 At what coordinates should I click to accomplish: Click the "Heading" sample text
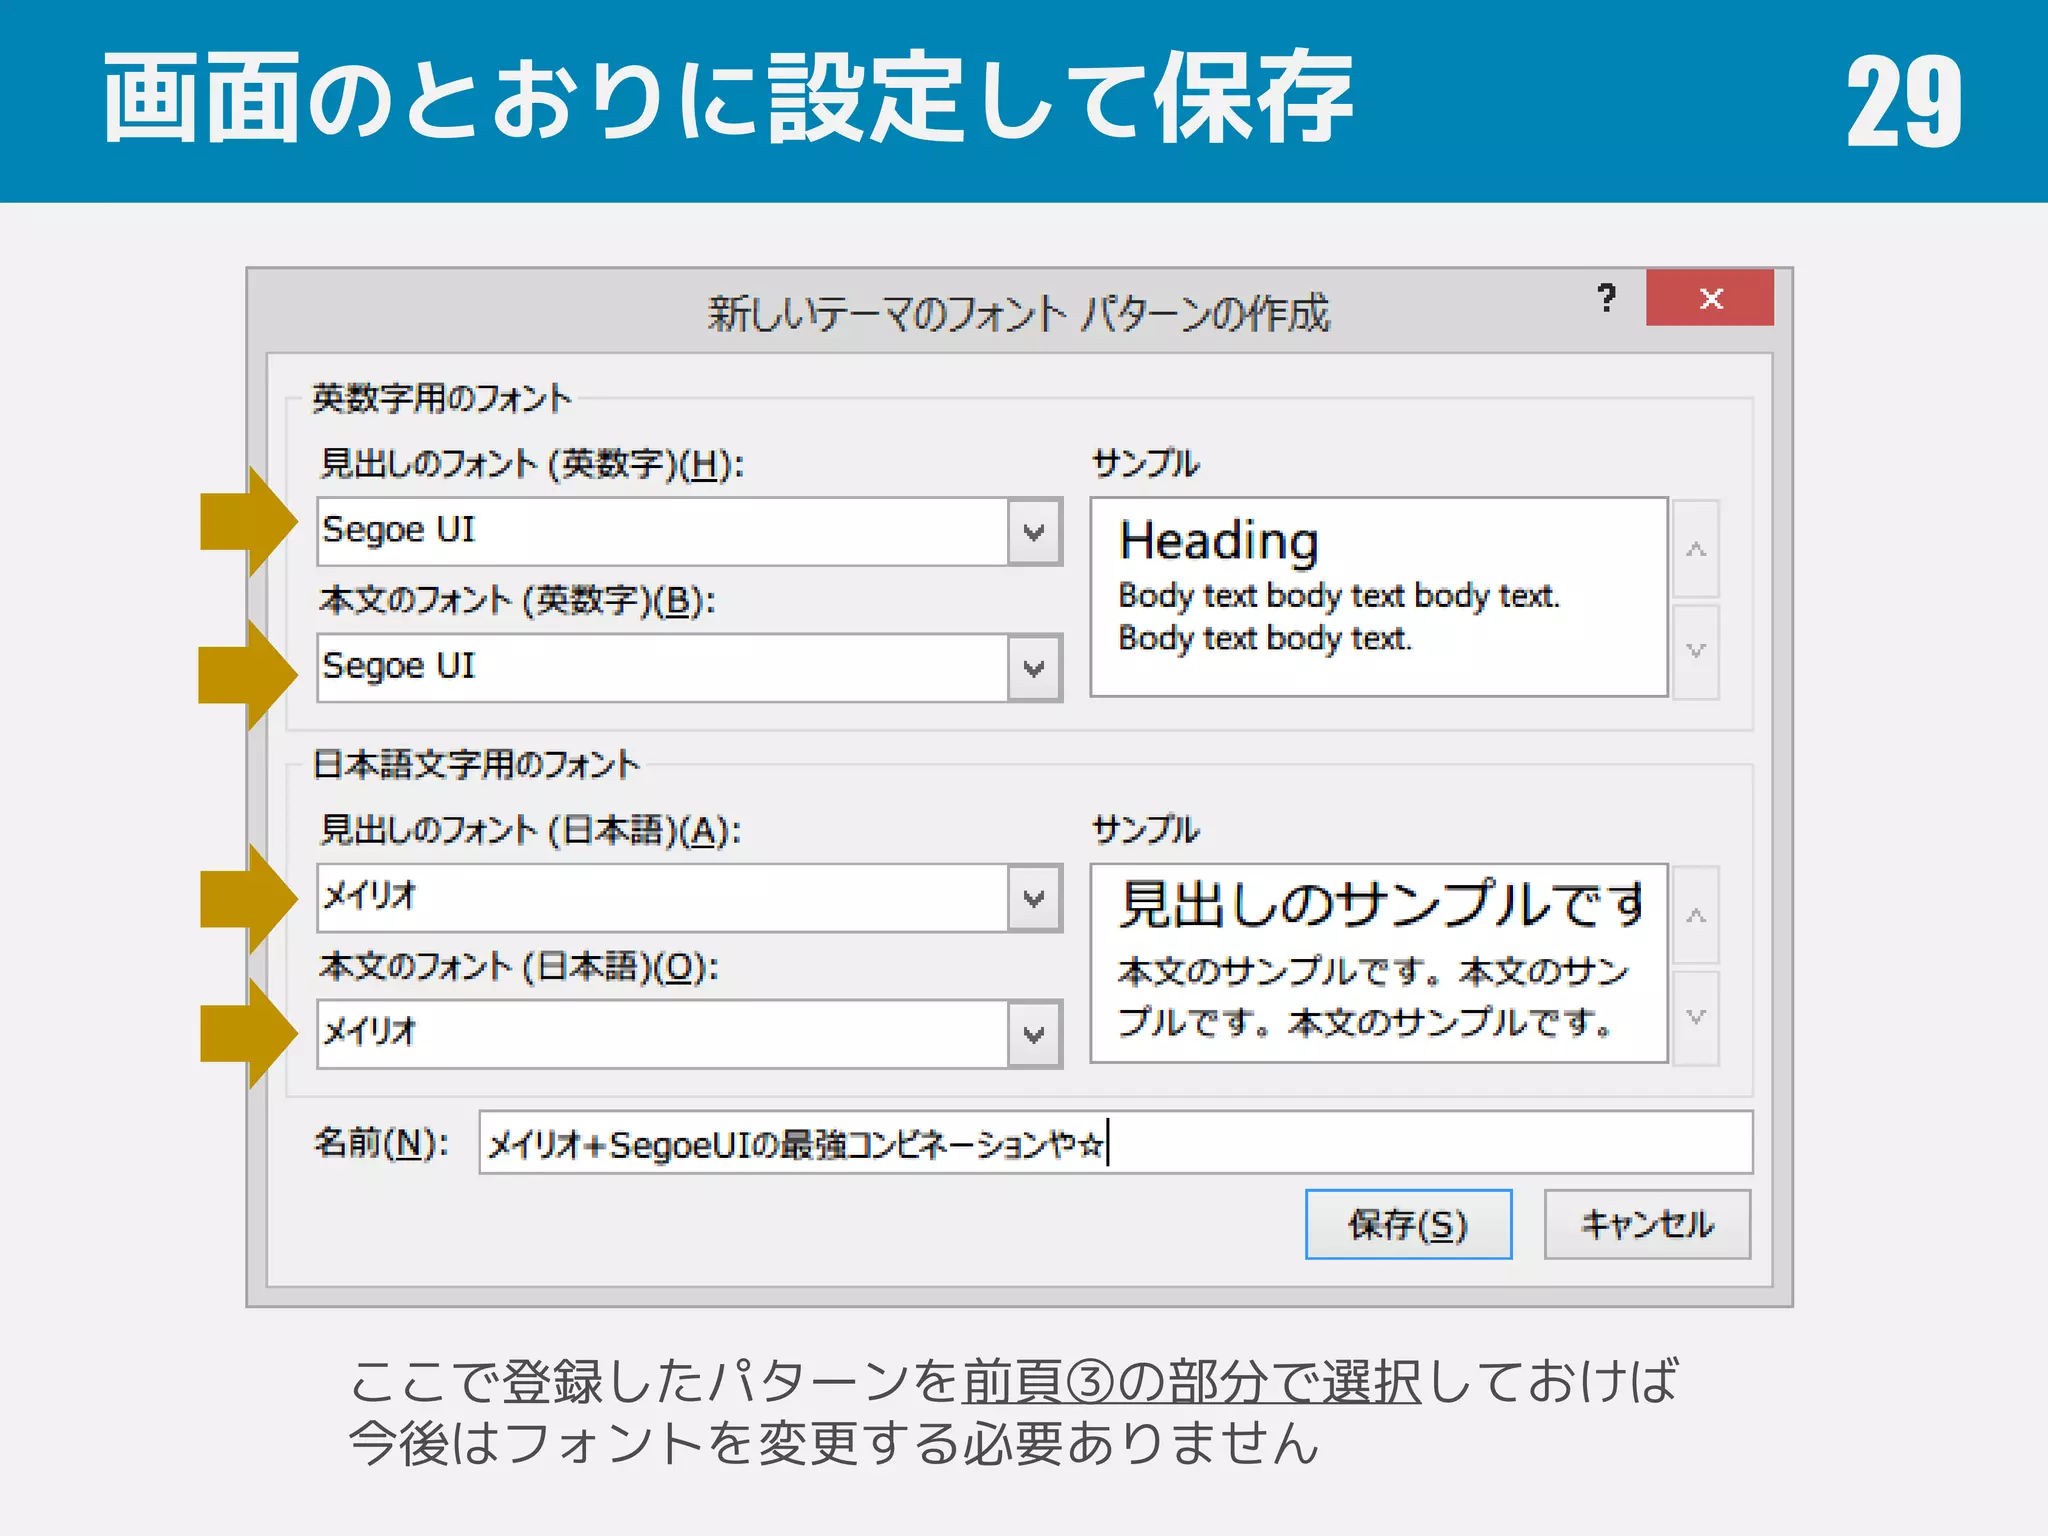click(x=1219, y=542)
